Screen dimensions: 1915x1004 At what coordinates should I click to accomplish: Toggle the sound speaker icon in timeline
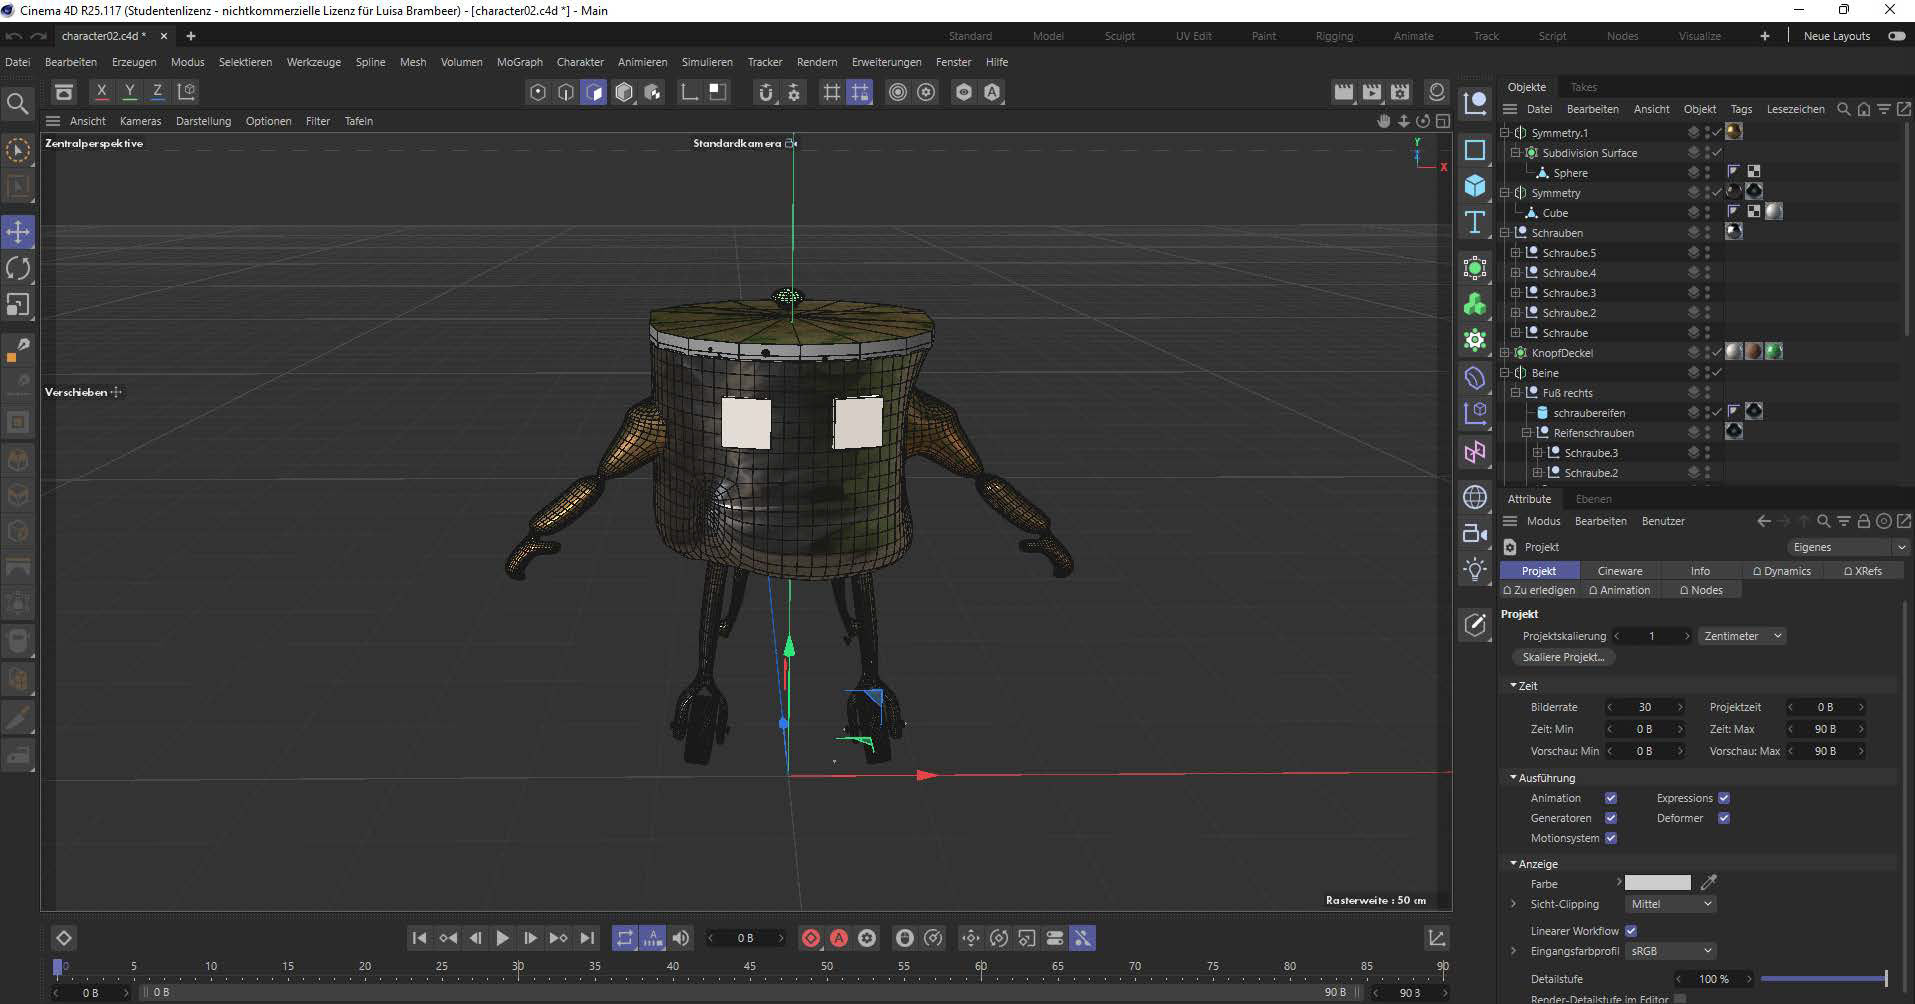tap(681, 938)
